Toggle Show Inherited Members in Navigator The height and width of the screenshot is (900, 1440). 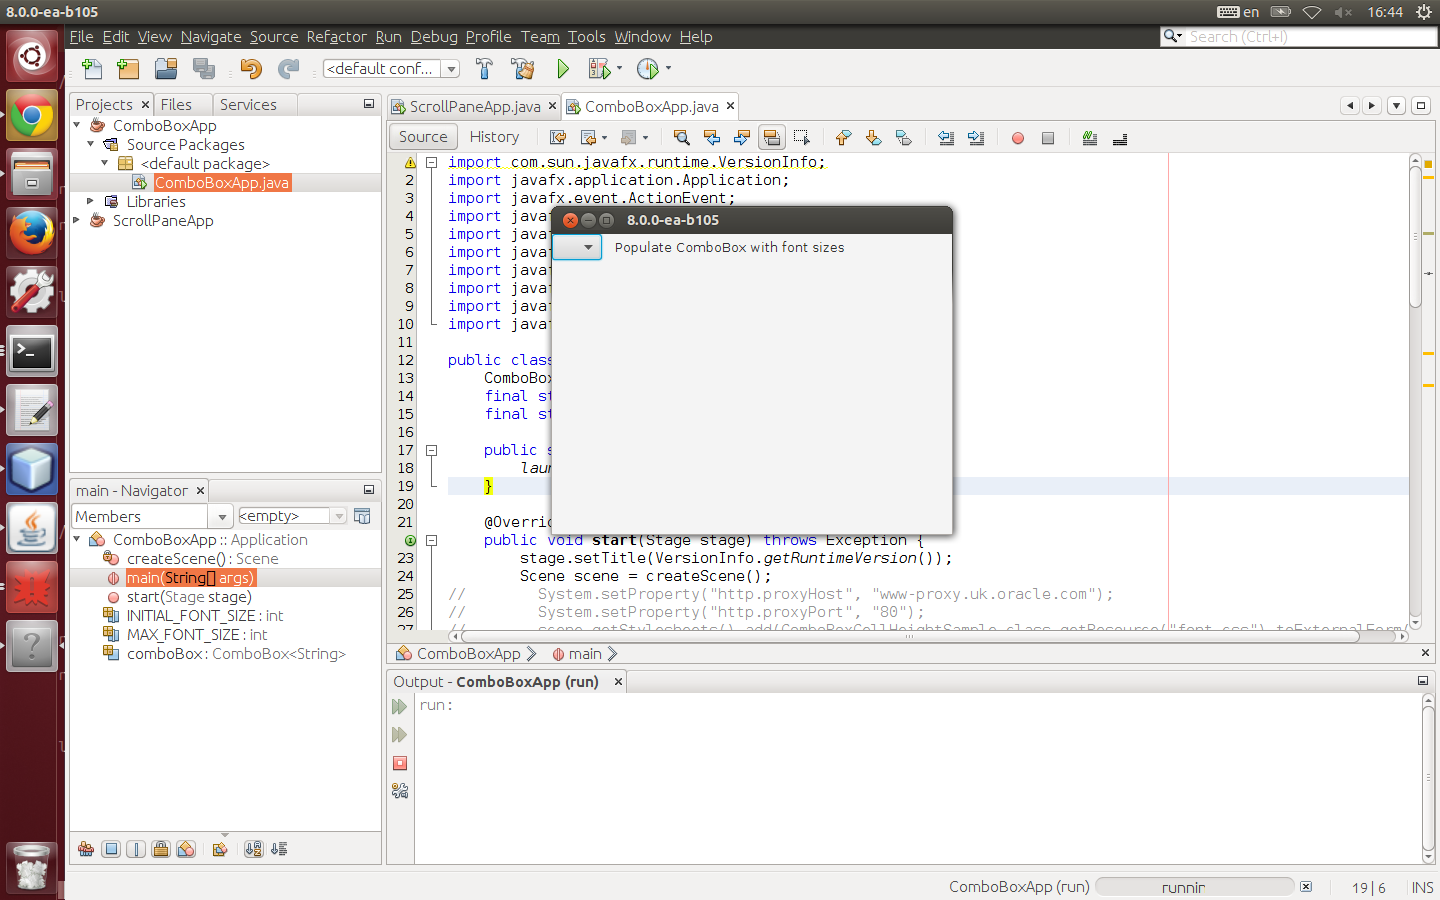click(86, 849)
